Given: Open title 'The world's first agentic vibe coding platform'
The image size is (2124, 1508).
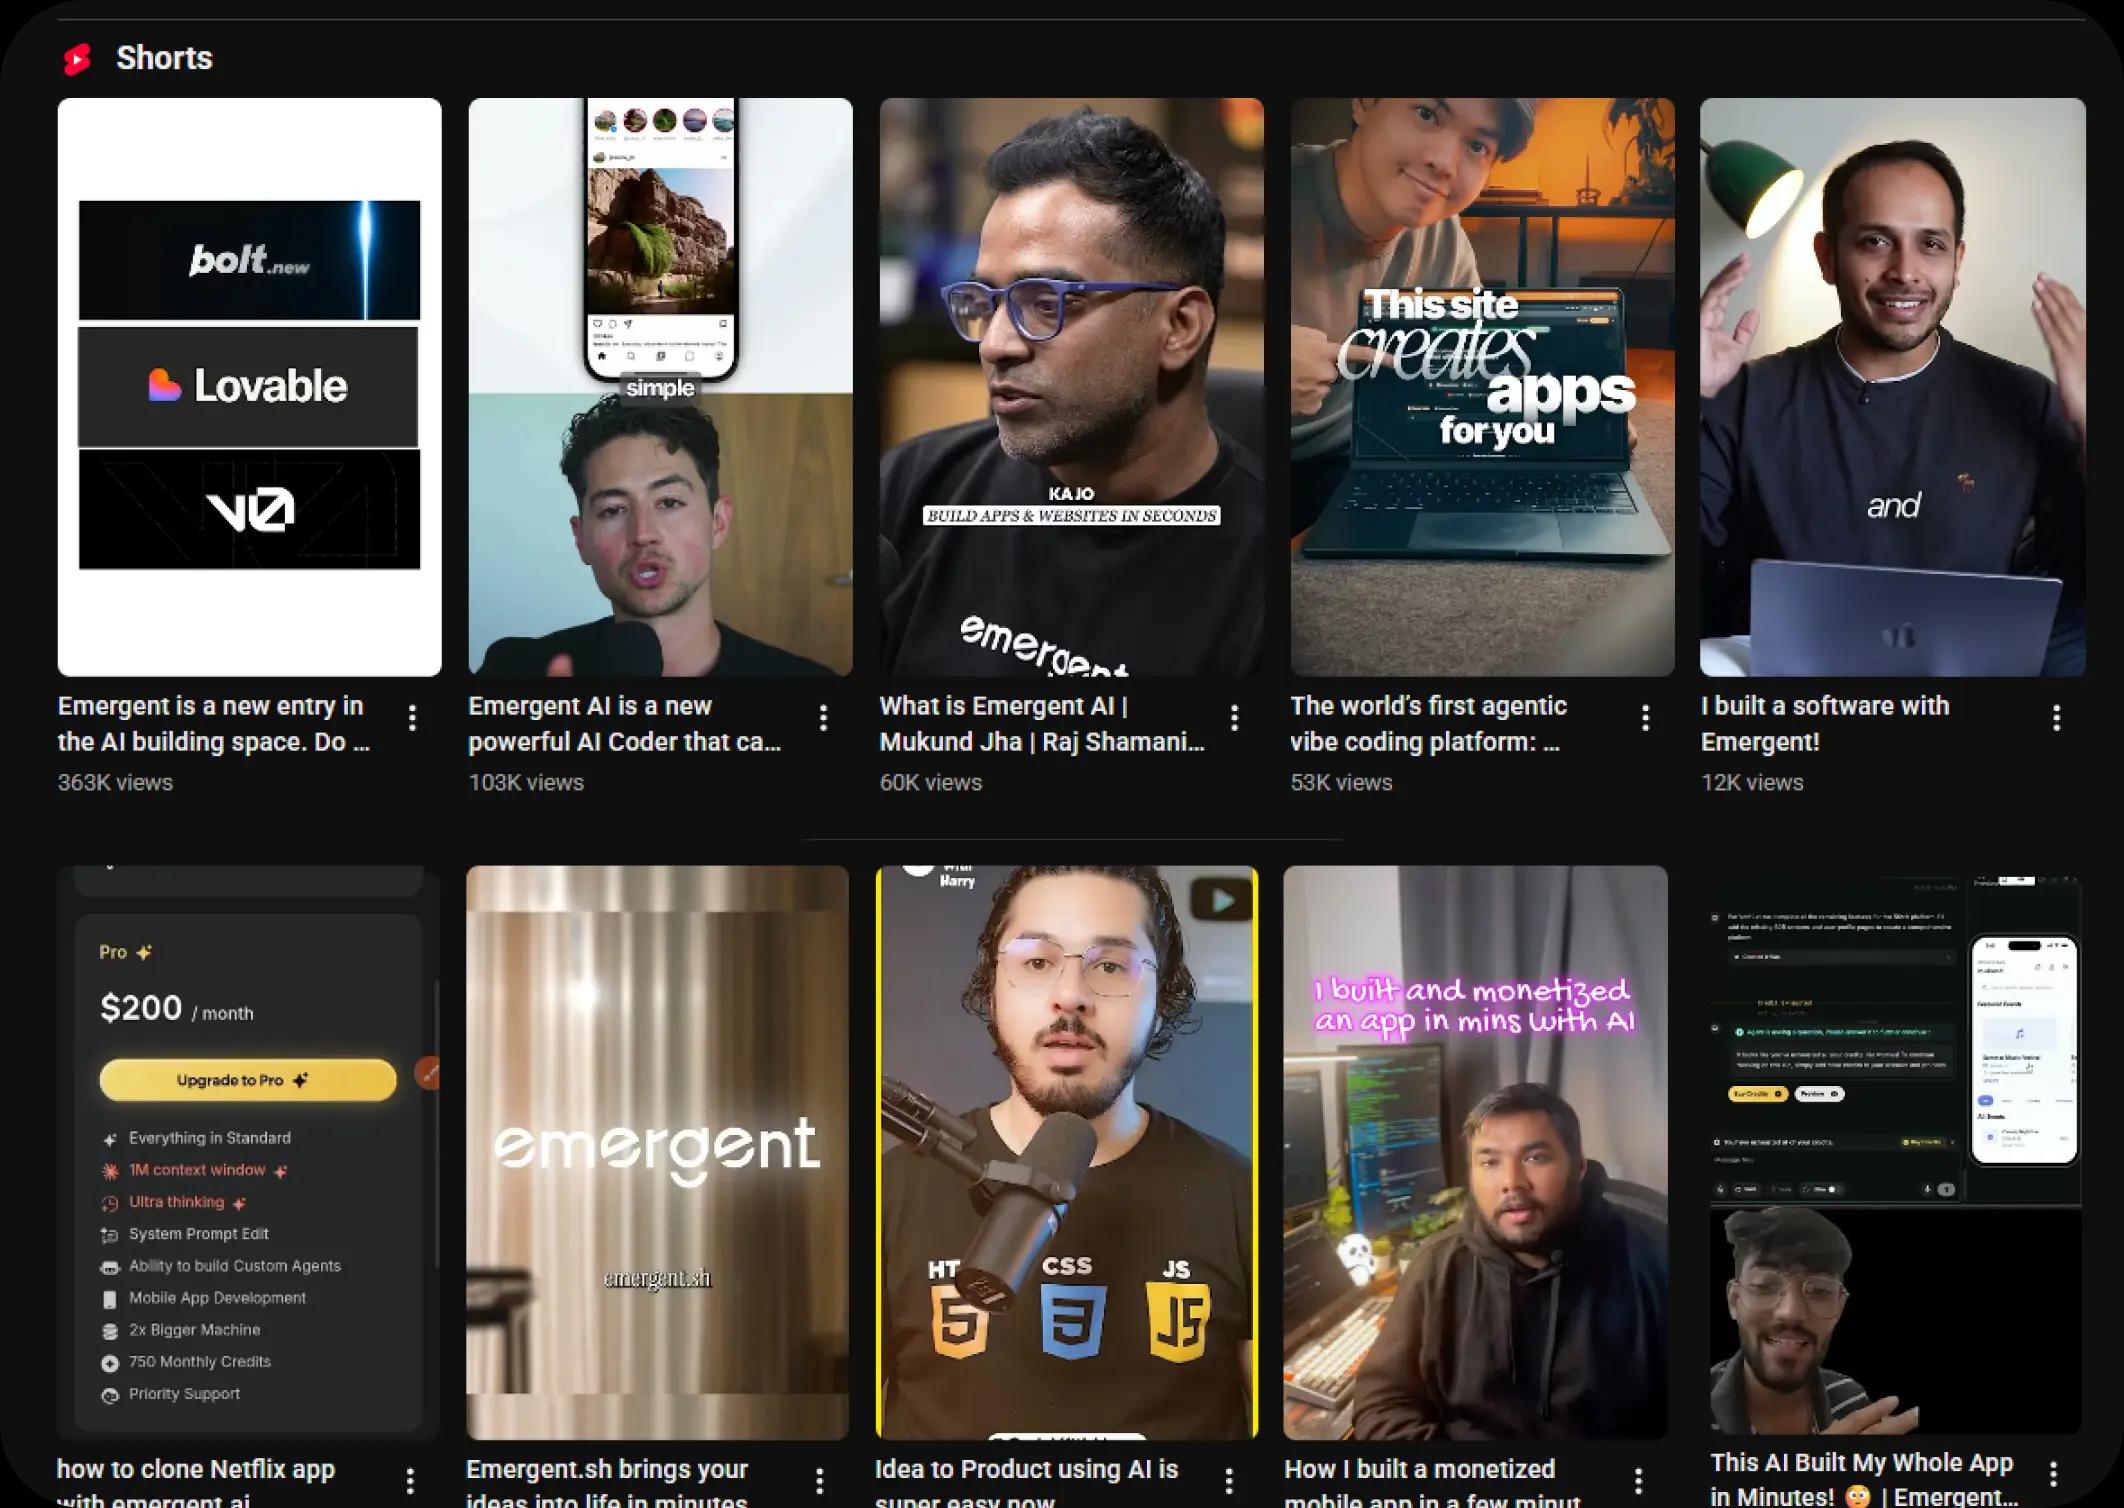Looking at the screenshot, I should [1428, 724].
